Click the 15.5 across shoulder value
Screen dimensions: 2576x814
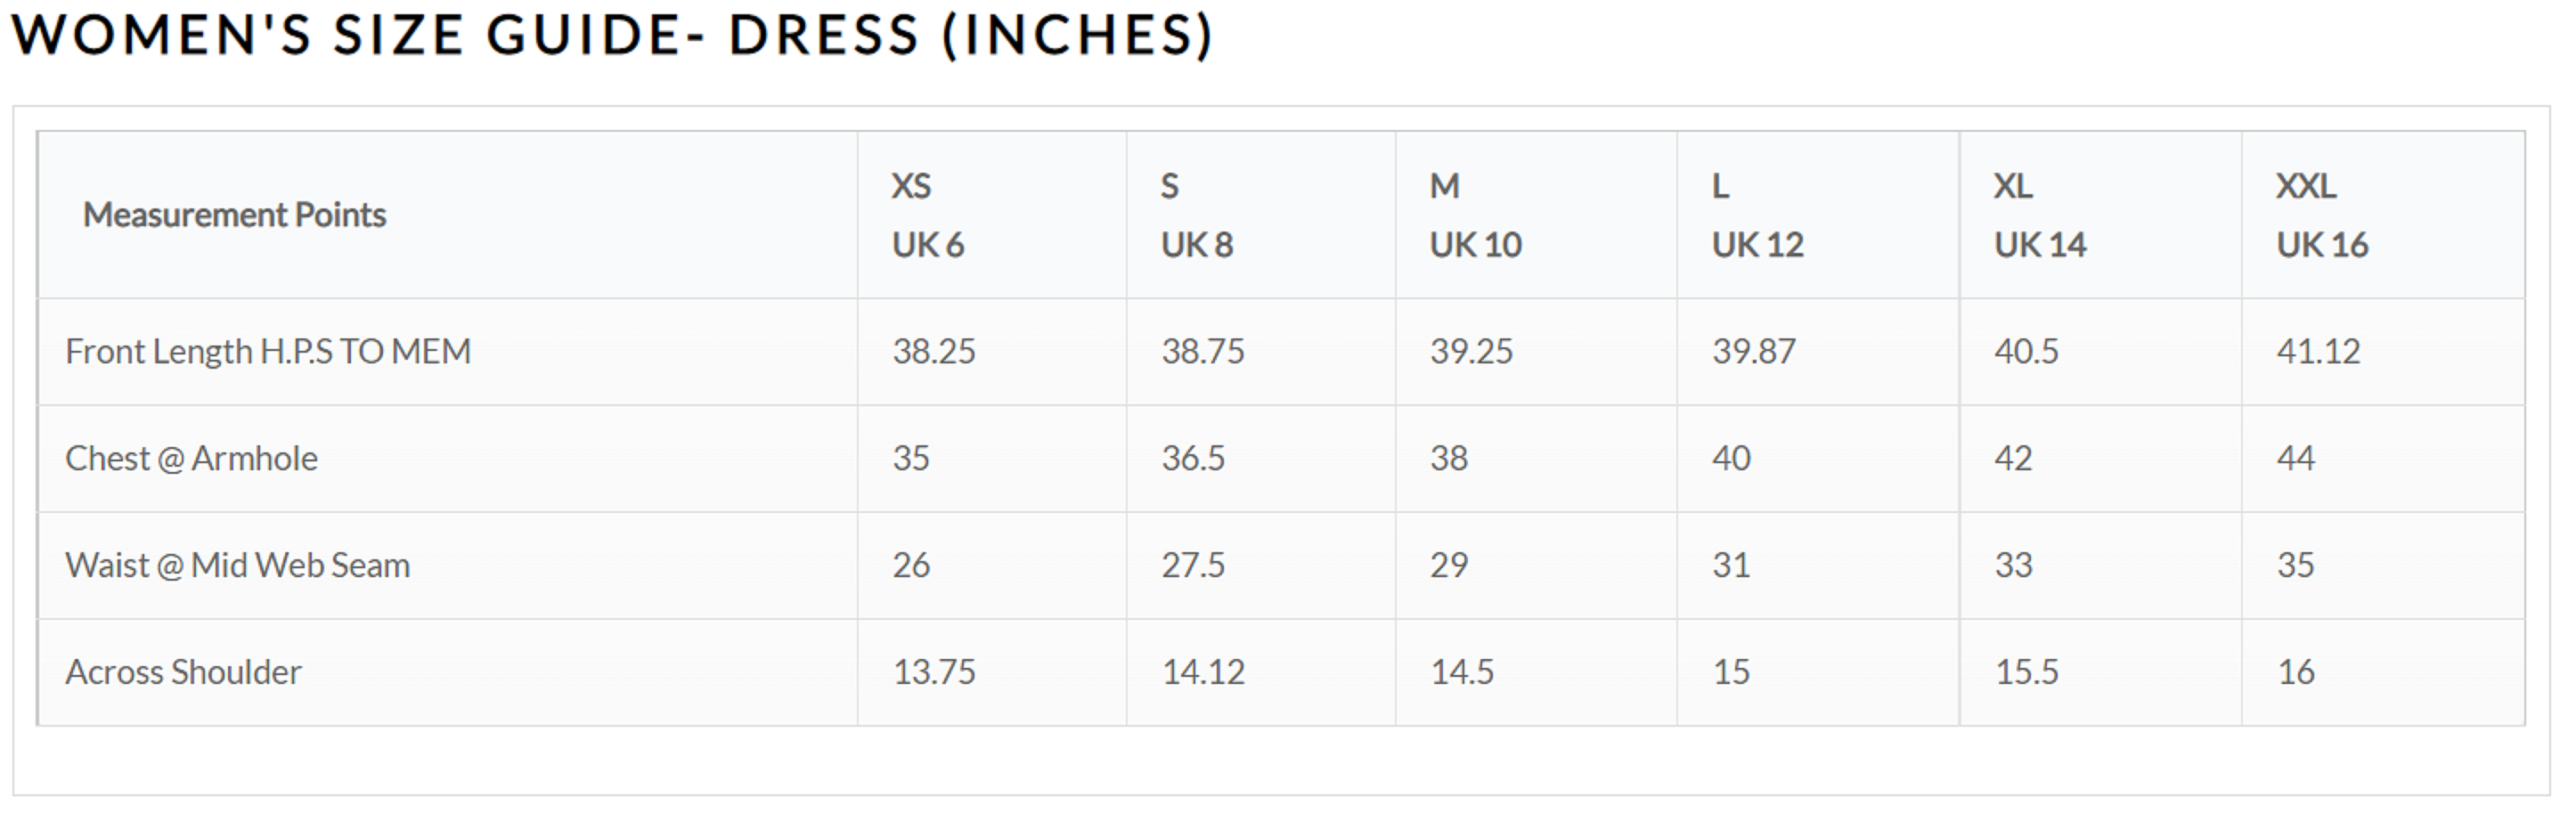pyautogui.click(x=2026, y=672)
